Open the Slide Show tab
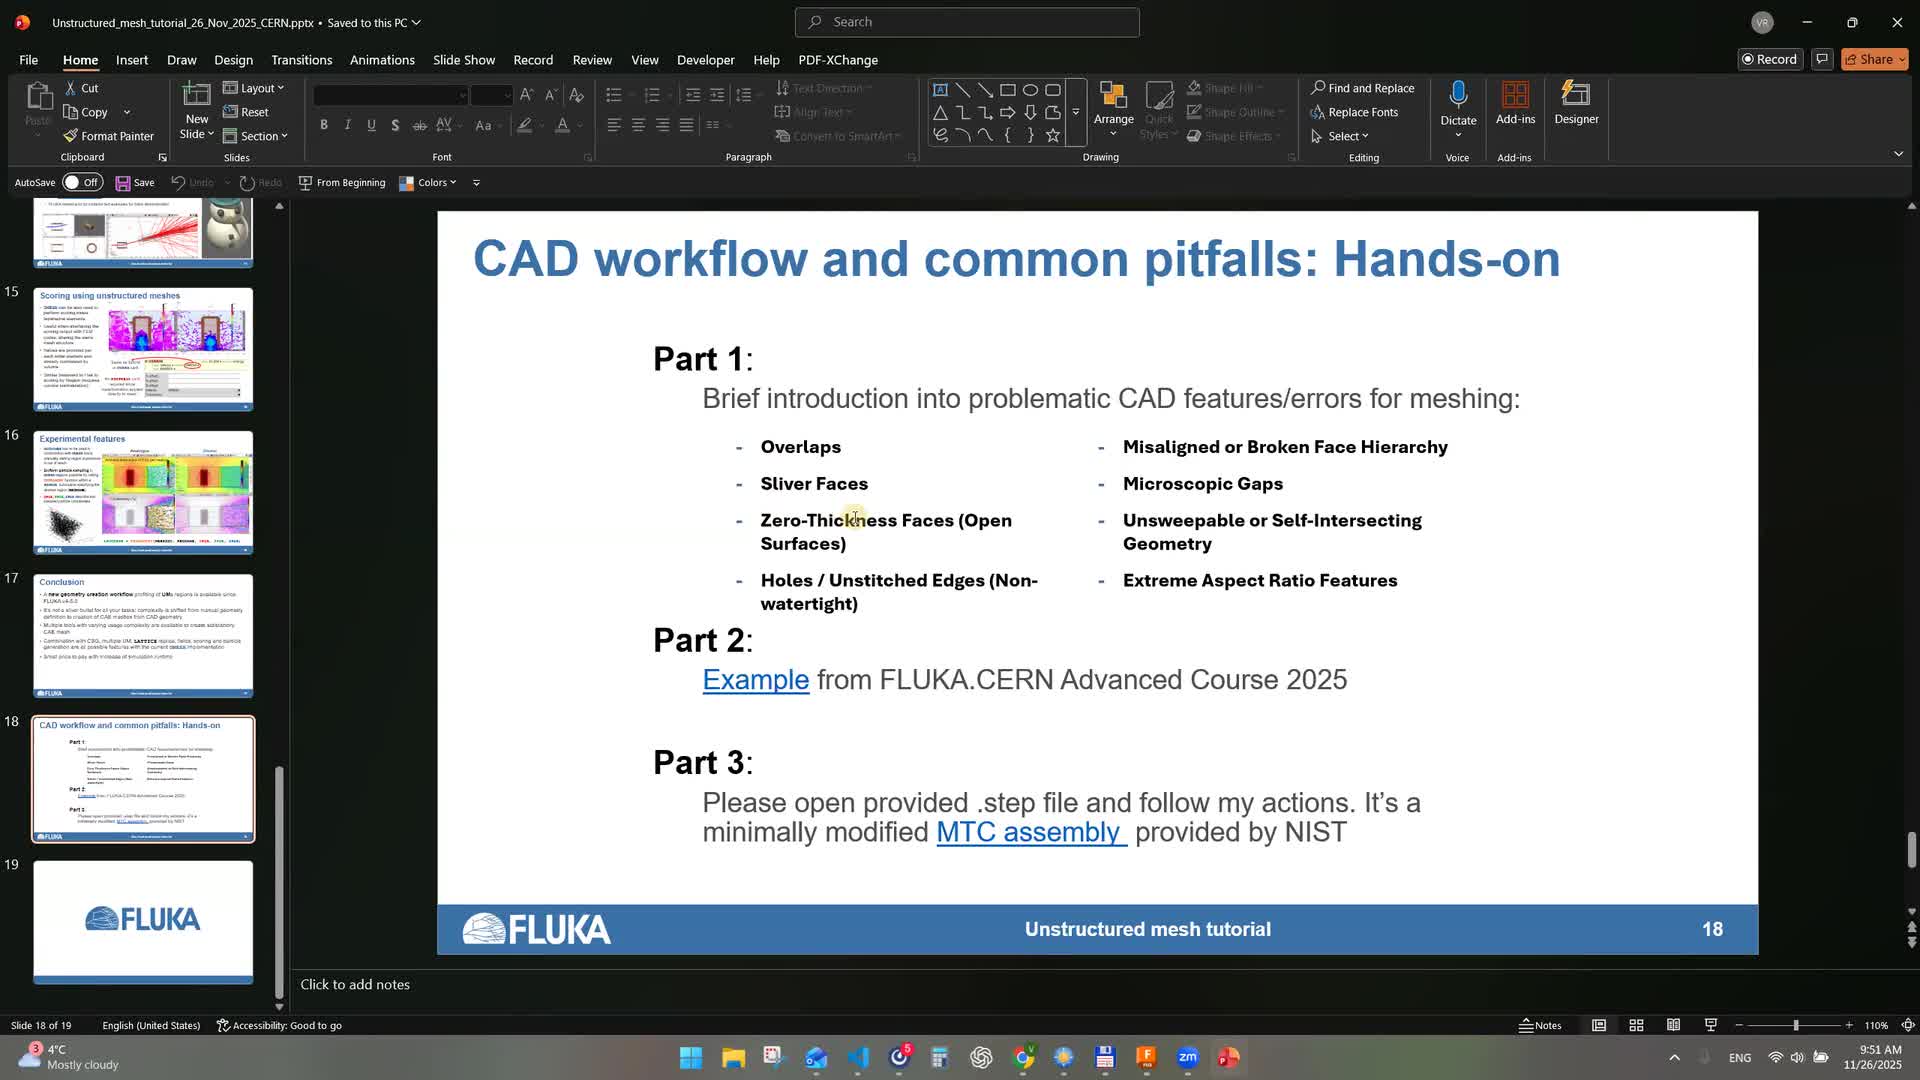Image resolution: width=1920 pixels, height=1080 pixels. coord(464,60)
